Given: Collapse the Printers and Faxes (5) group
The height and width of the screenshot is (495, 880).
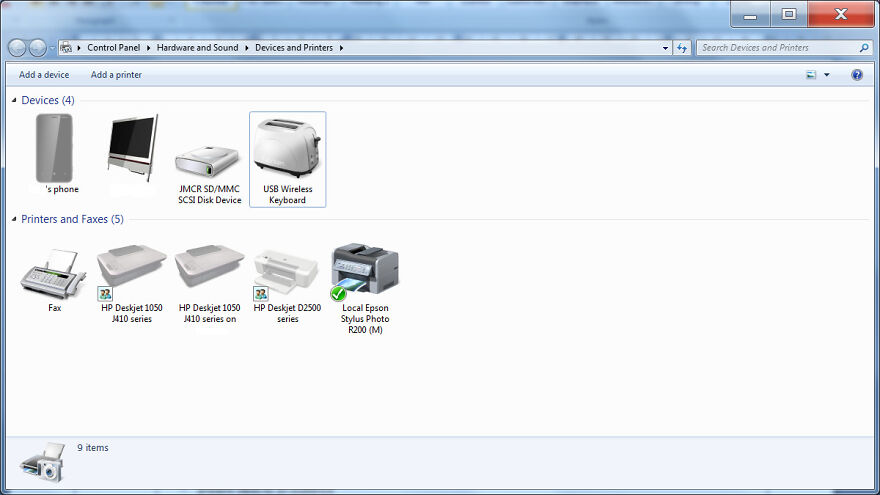Looking at the screenshot, I should (14, 219).
